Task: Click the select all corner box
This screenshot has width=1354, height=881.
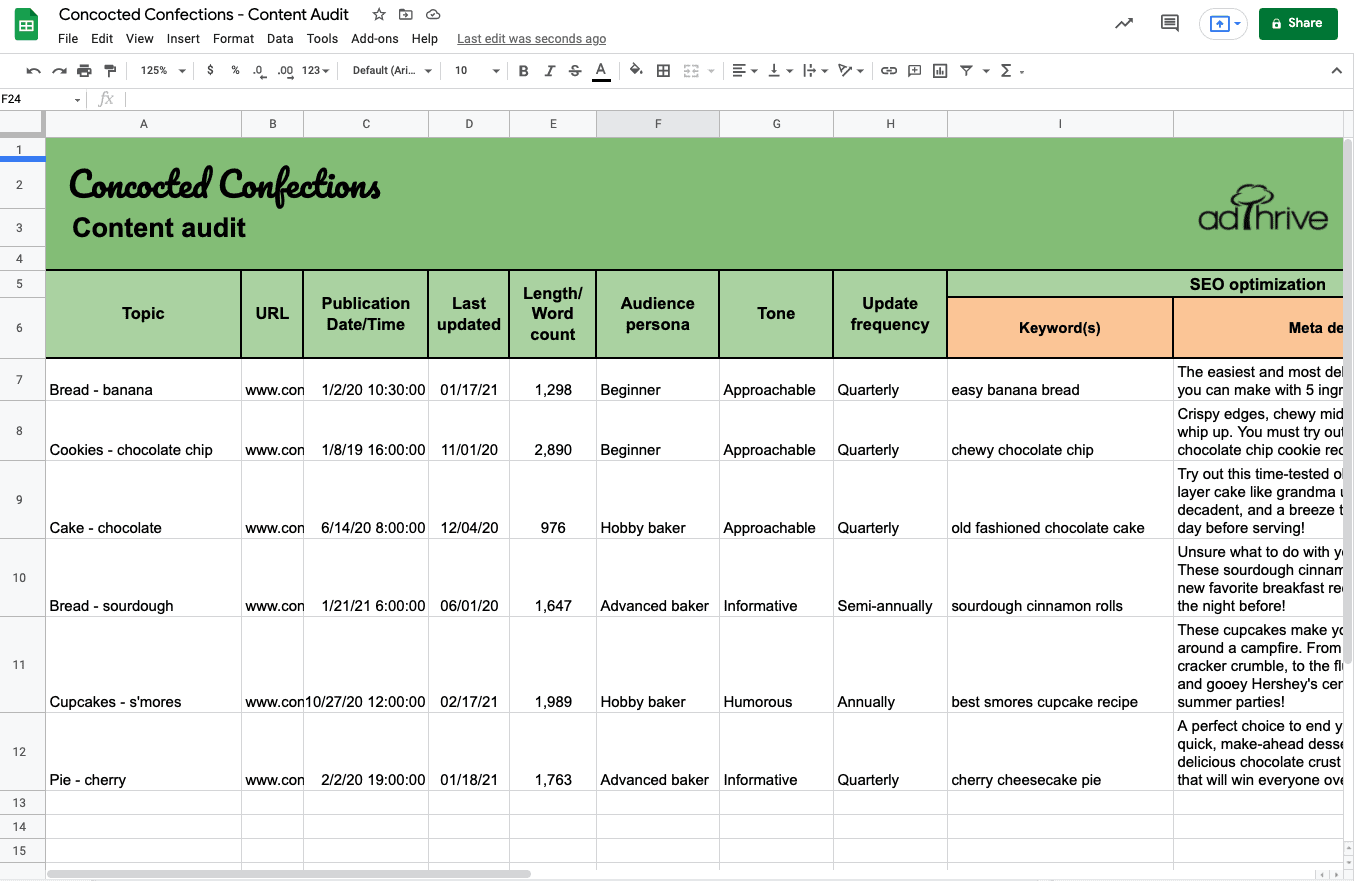Action: [x=22, y=124]
